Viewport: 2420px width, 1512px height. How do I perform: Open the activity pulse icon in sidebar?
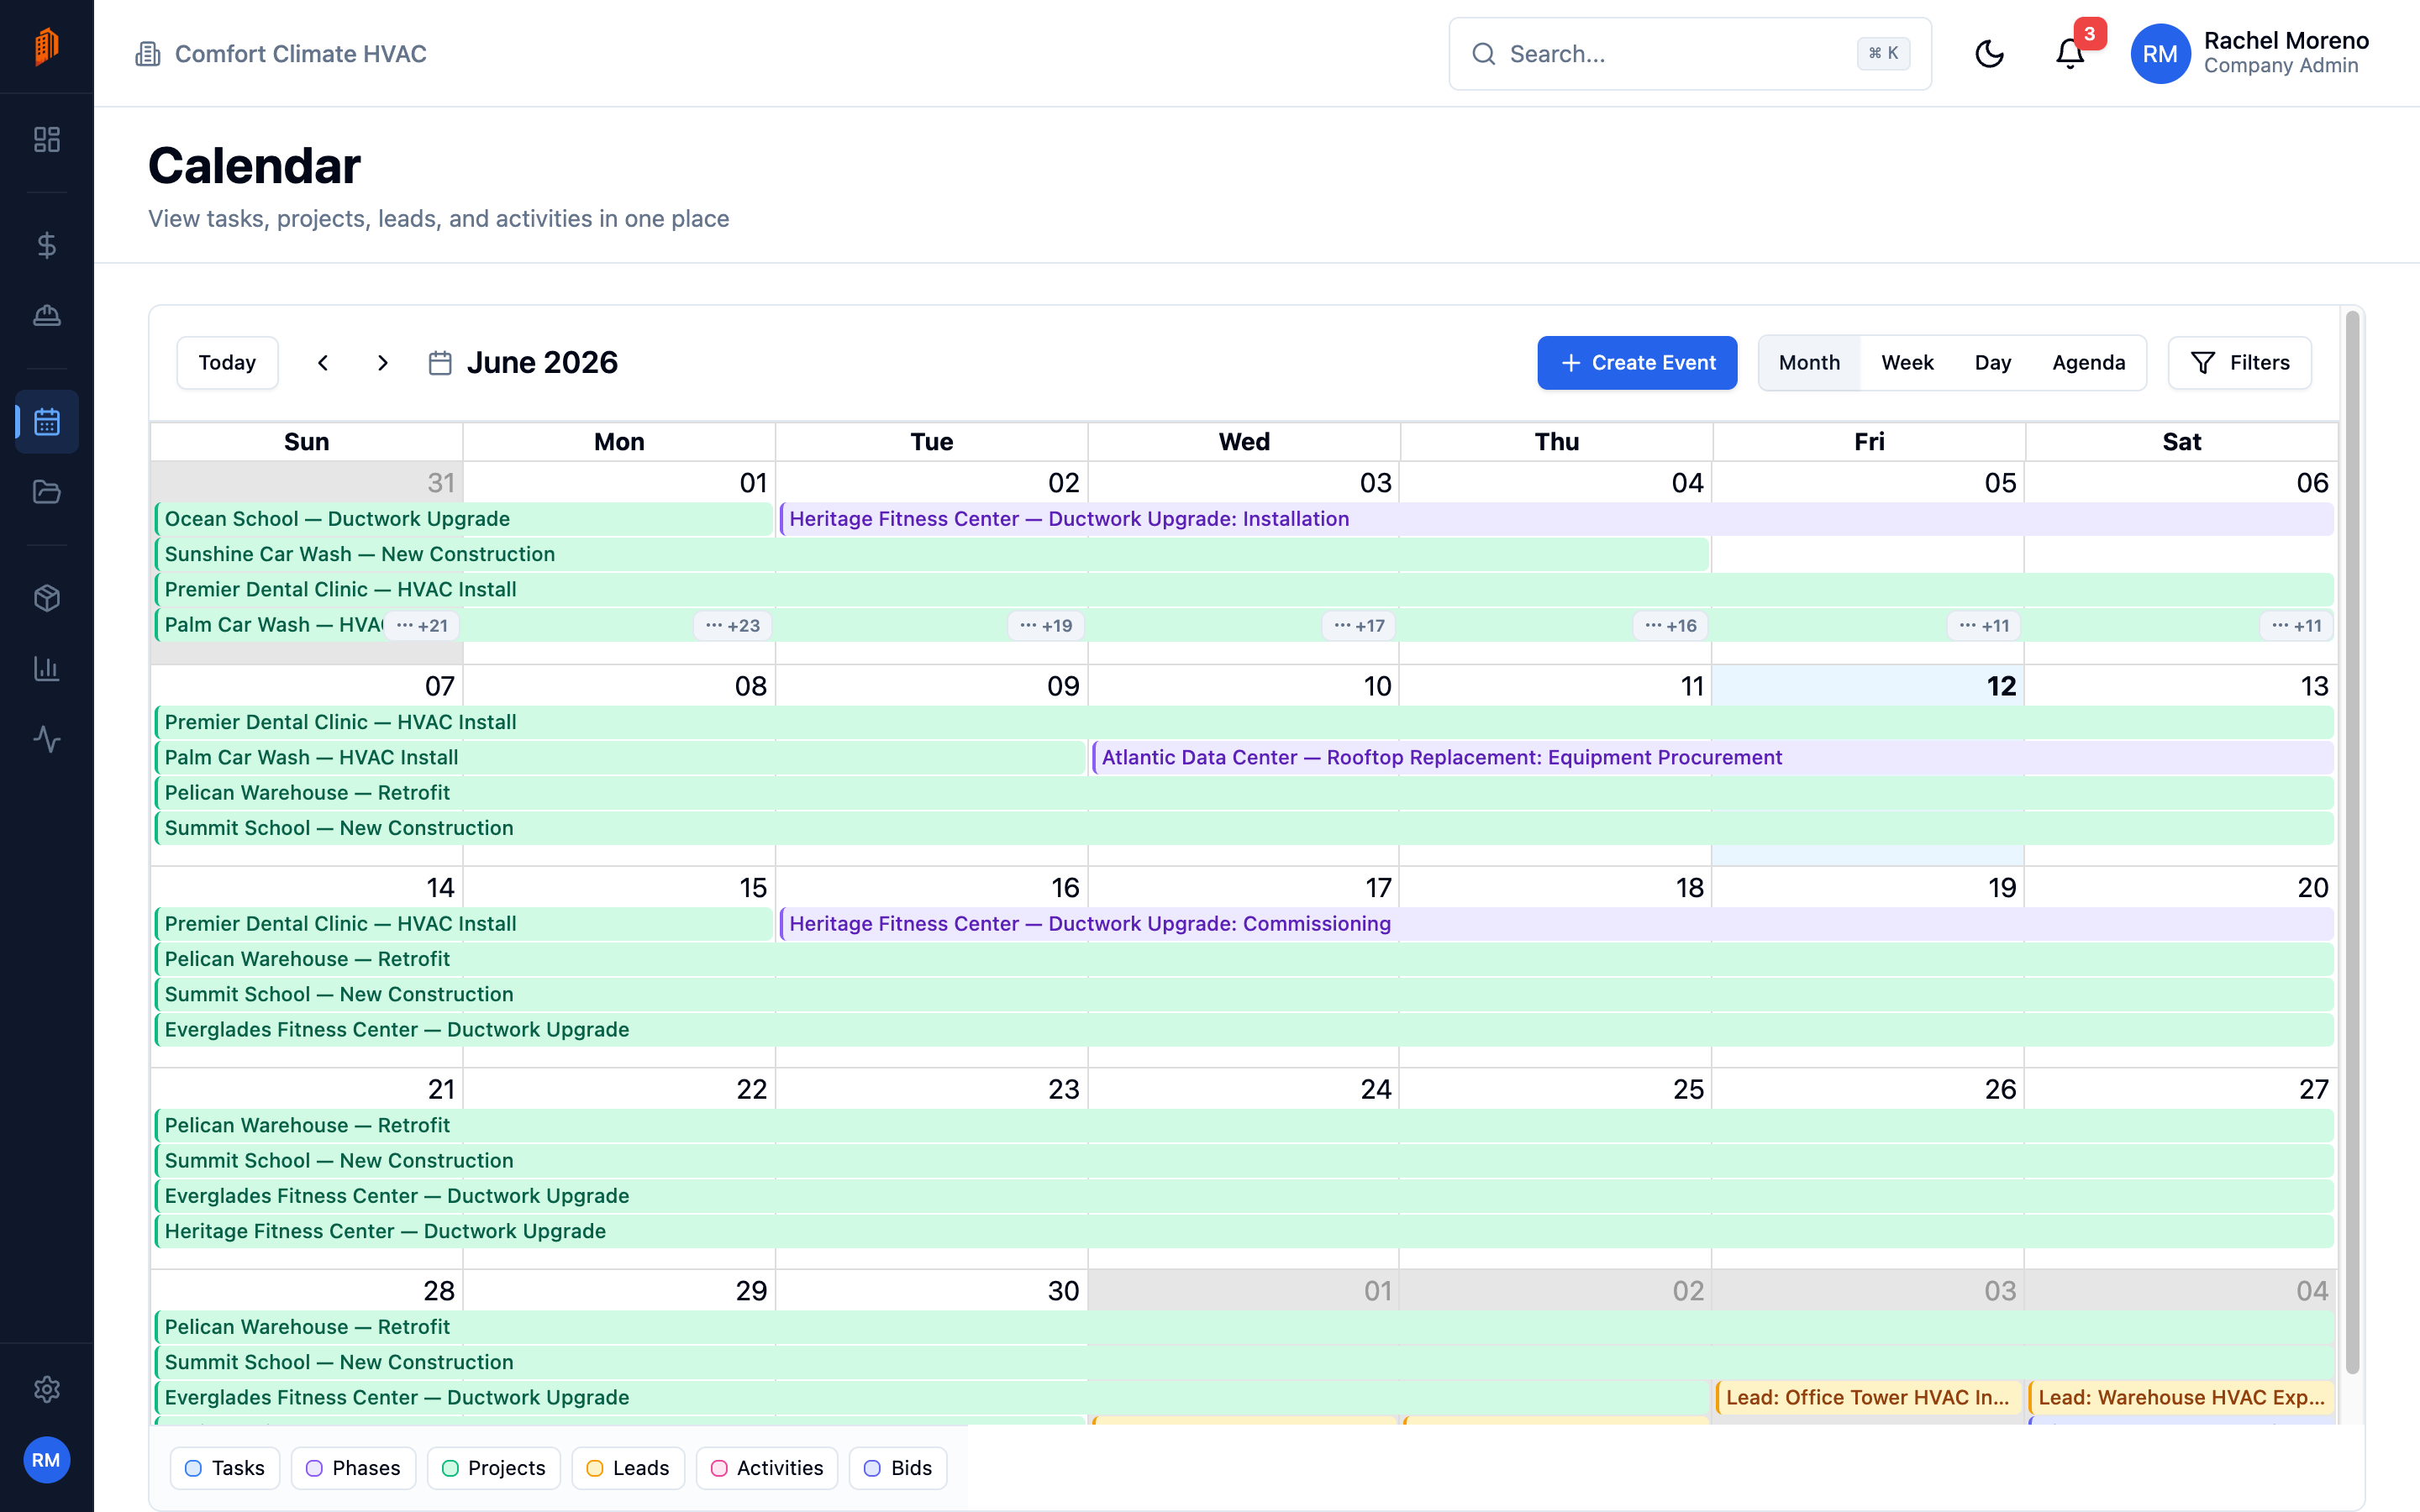(x=47, y=739)
